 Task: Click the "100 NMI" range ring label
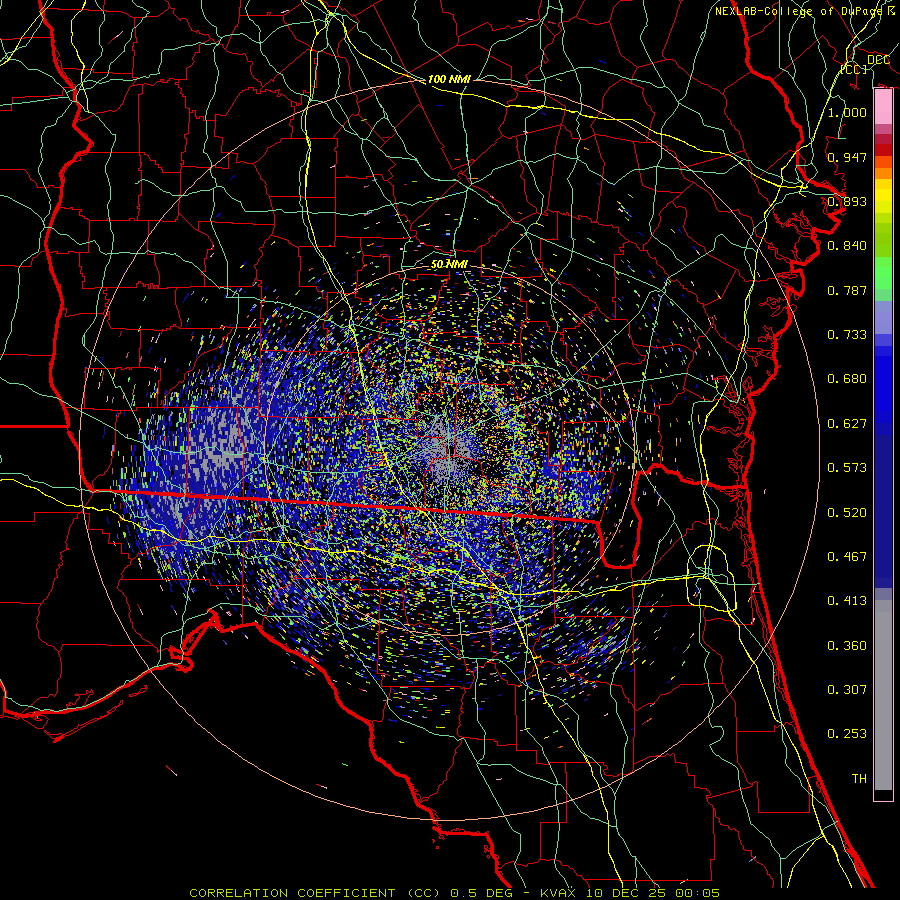coord(449,79)
